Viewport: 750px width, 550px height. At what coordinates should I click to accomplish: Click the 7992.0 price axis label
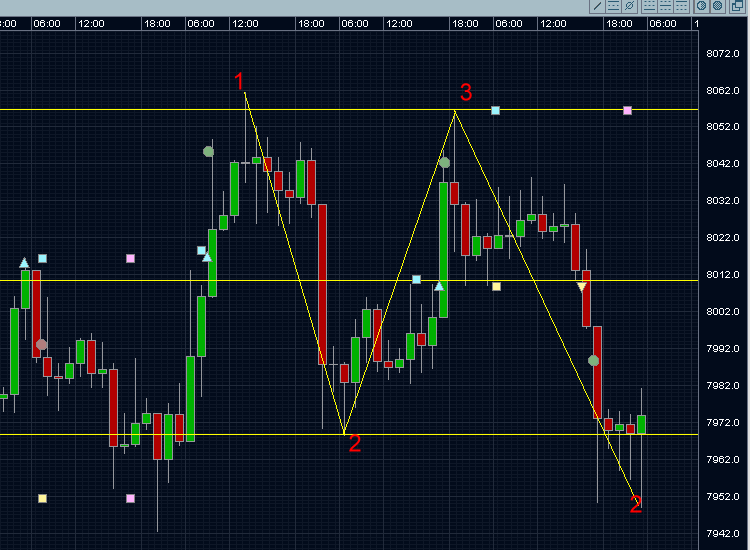723,349
